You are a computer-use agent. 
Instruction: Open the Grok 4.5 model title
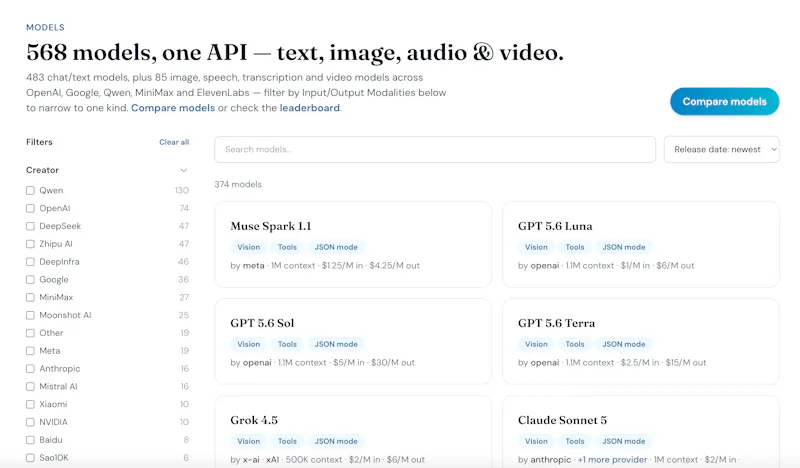pos(254,420)
